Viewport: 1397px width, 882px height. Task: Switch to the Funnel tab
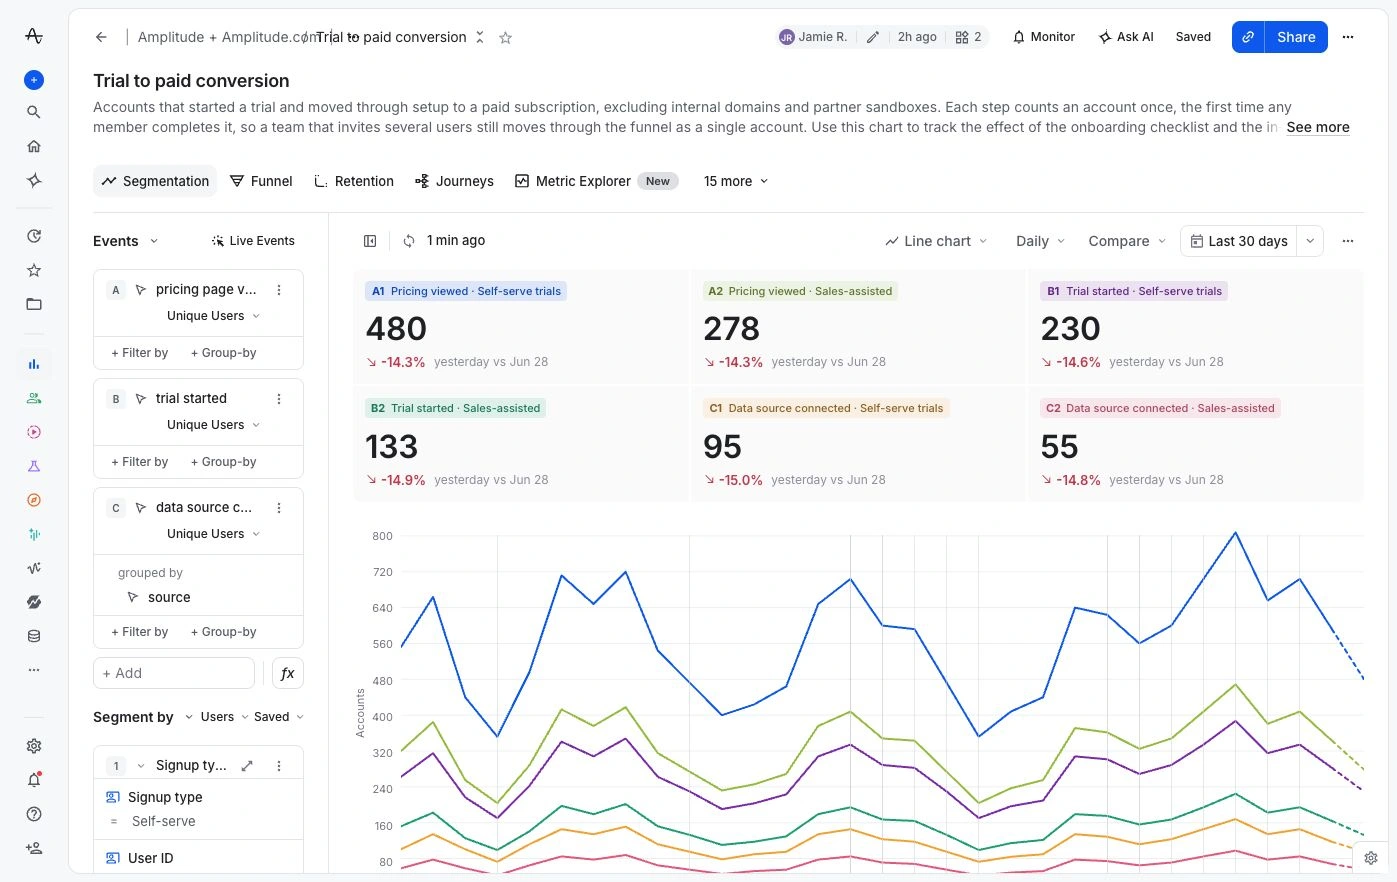click(261, 181)
